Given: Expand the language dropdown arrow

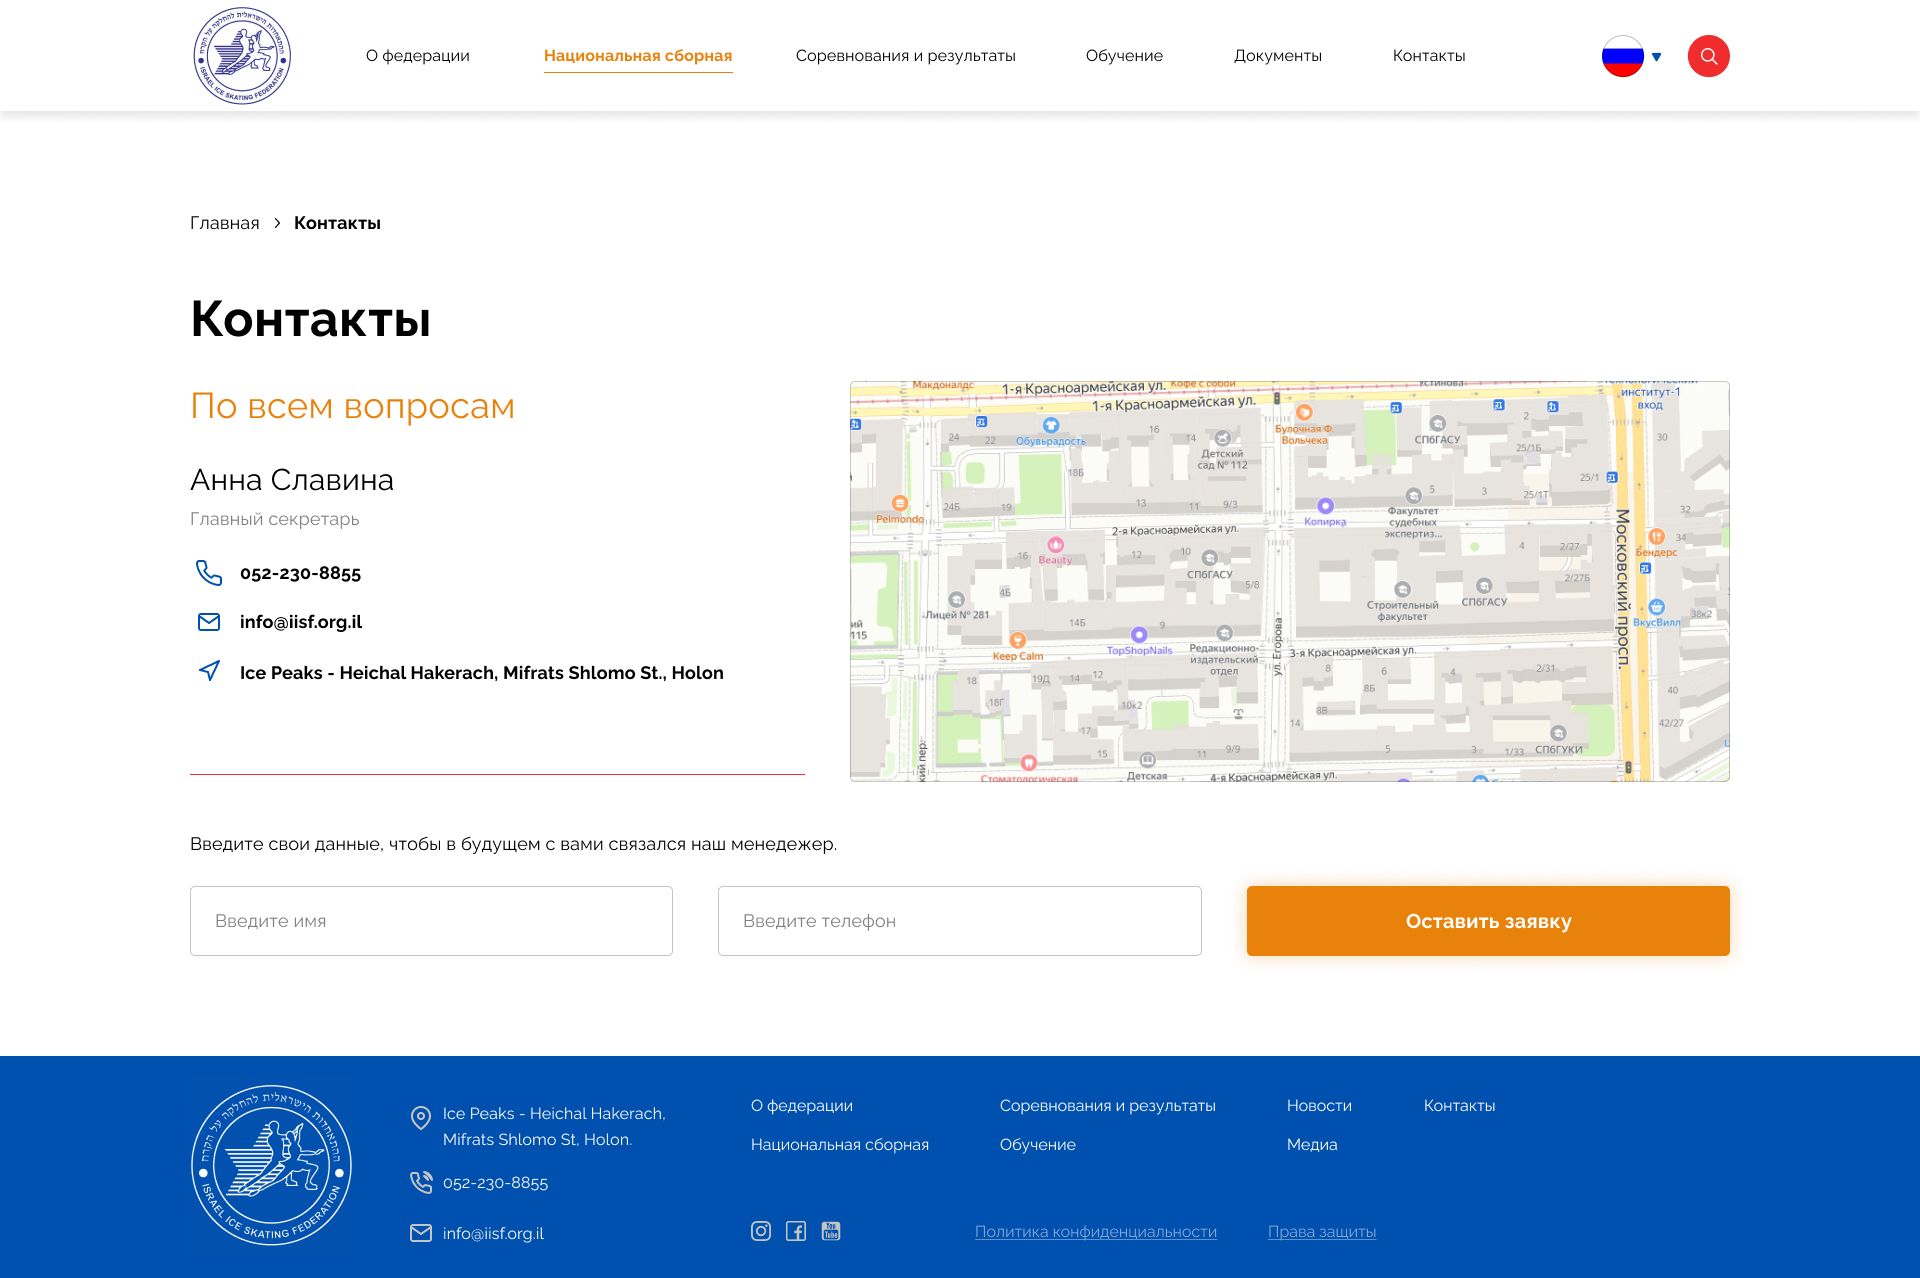Looking at the screenshot, I should 1657,57.
